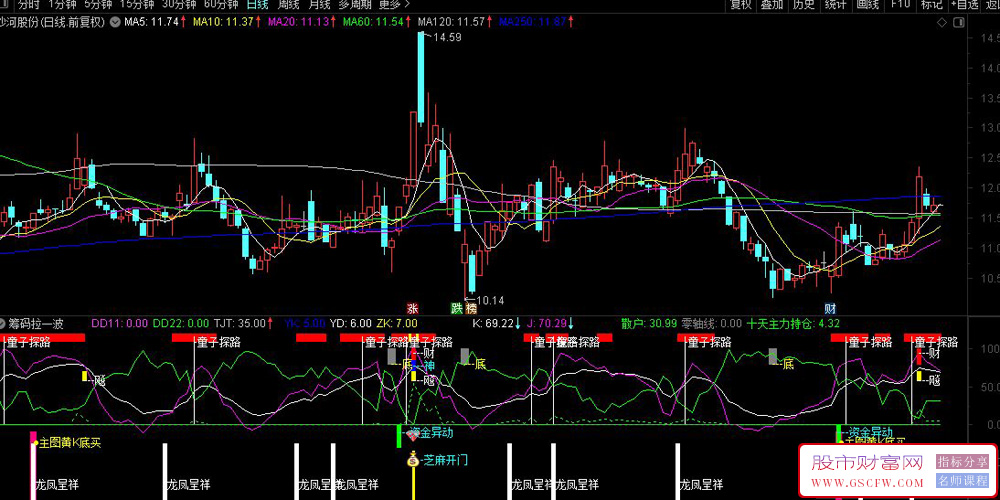Click the MA10: 11.37 indicator value

223,22
